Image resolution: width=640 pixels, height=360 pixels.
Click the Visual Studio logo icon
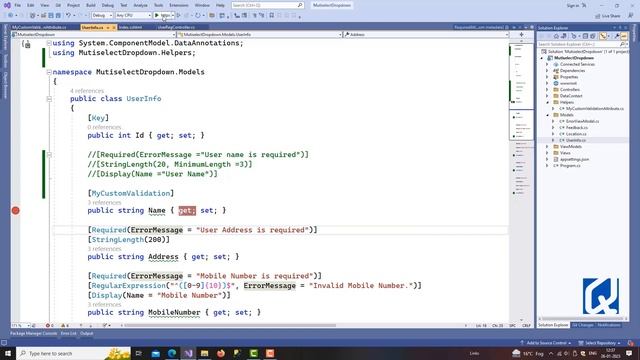tap(7, 5)
